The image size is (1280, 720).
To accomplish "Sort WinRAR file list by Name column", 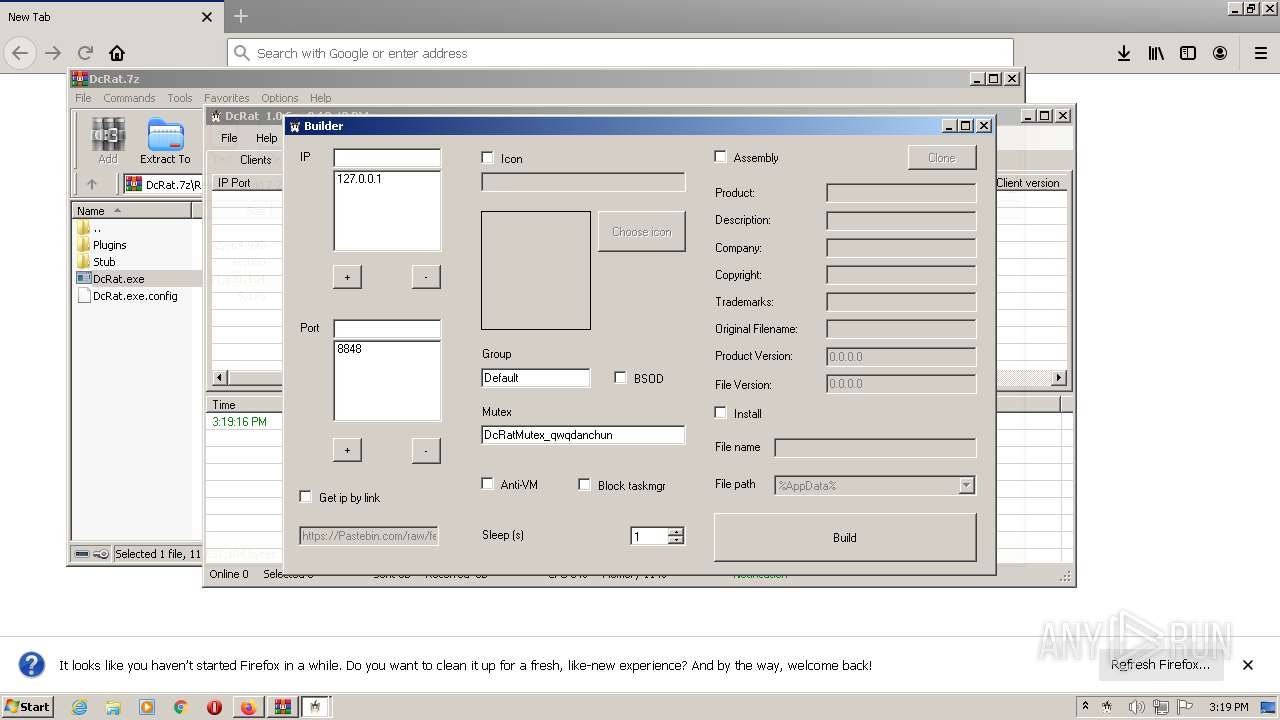I will coord(132,210).
